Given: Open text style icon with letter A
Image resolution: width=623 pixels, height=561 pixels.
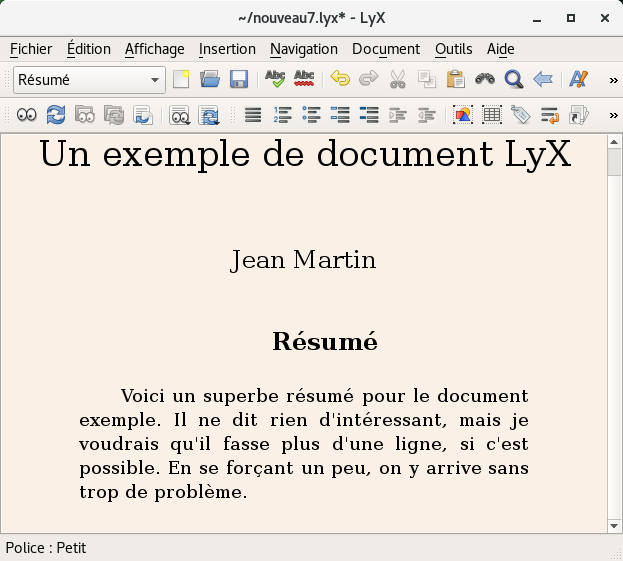Looking at the screenshot, I should coord(578,79).
